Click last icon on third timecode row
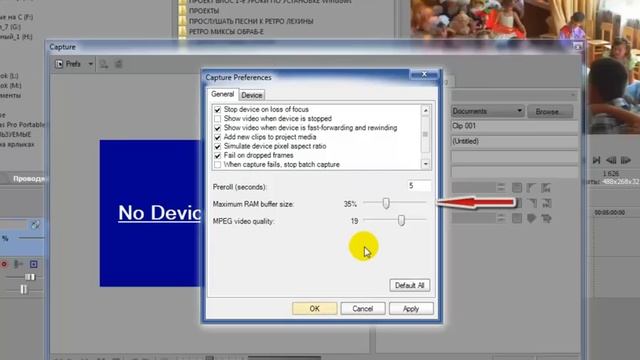The width and height of the screenshot is (640, 360). [x=546, y=218]
